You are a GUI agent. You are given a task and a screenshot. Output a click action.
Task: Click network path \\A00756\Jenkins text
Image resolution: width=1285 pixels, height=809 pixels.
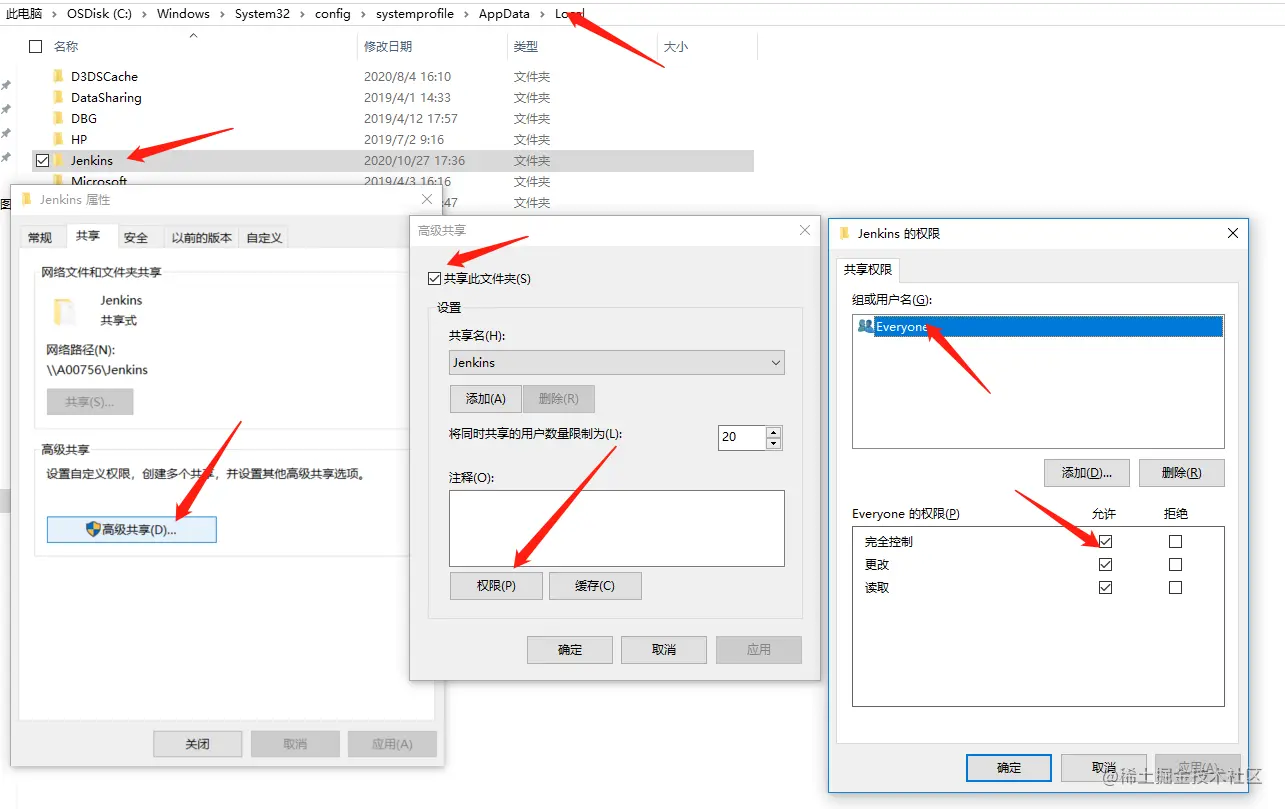(x=97, y=369)
